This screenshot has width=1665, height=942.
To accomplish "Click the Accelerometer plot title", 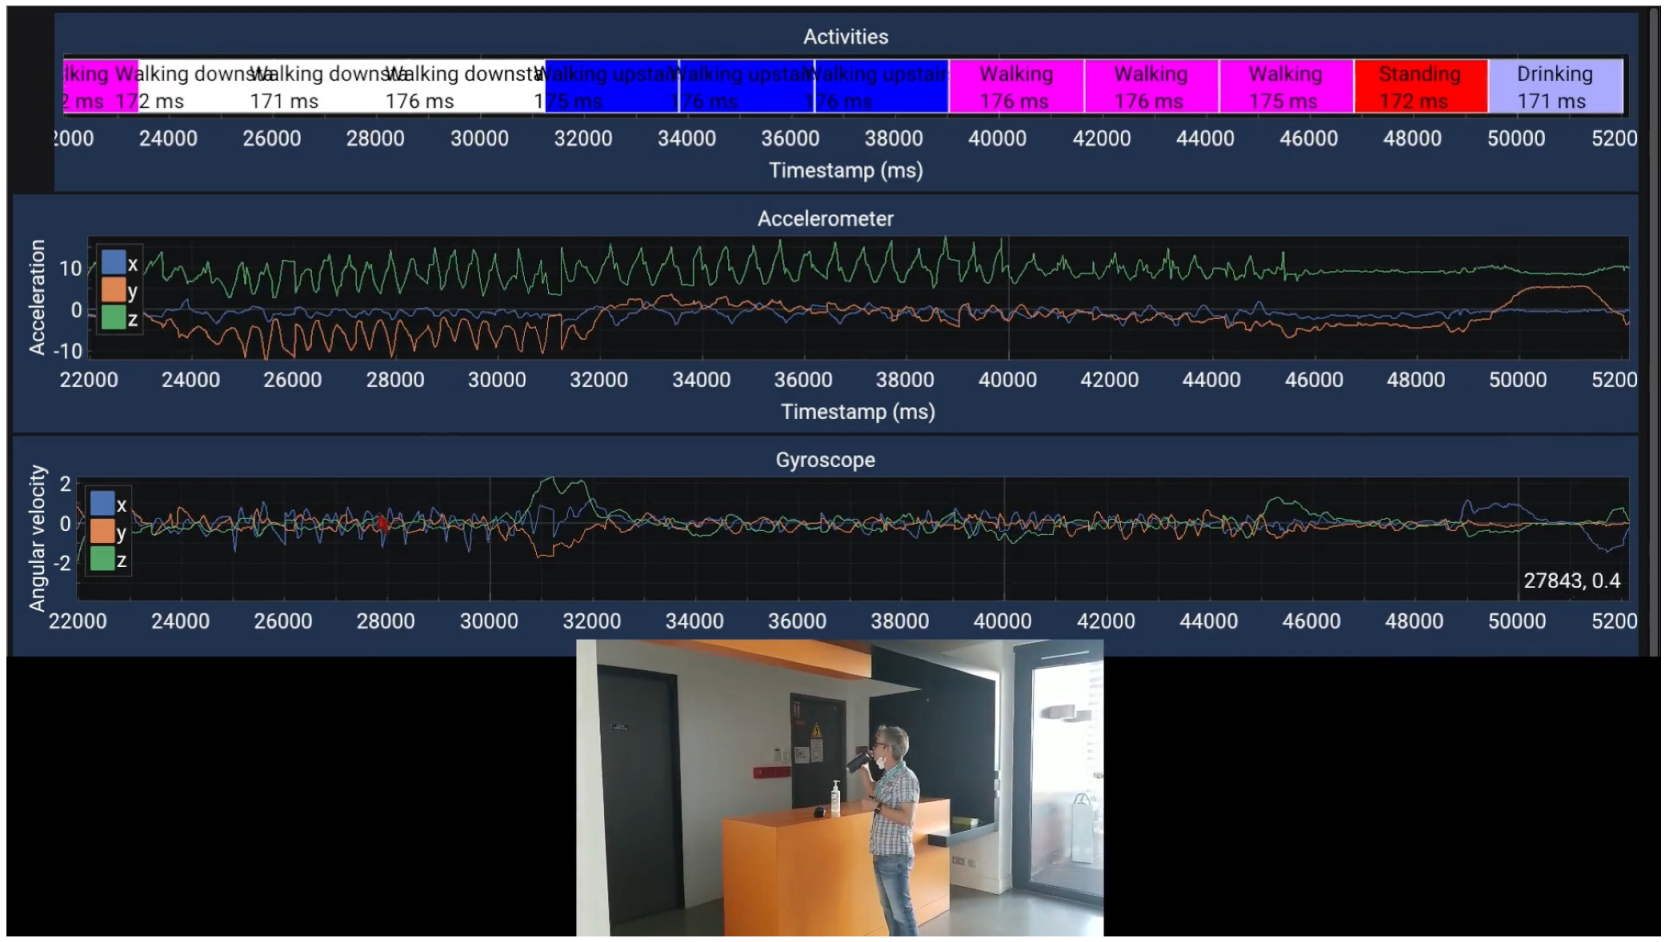I will [825, 219].
